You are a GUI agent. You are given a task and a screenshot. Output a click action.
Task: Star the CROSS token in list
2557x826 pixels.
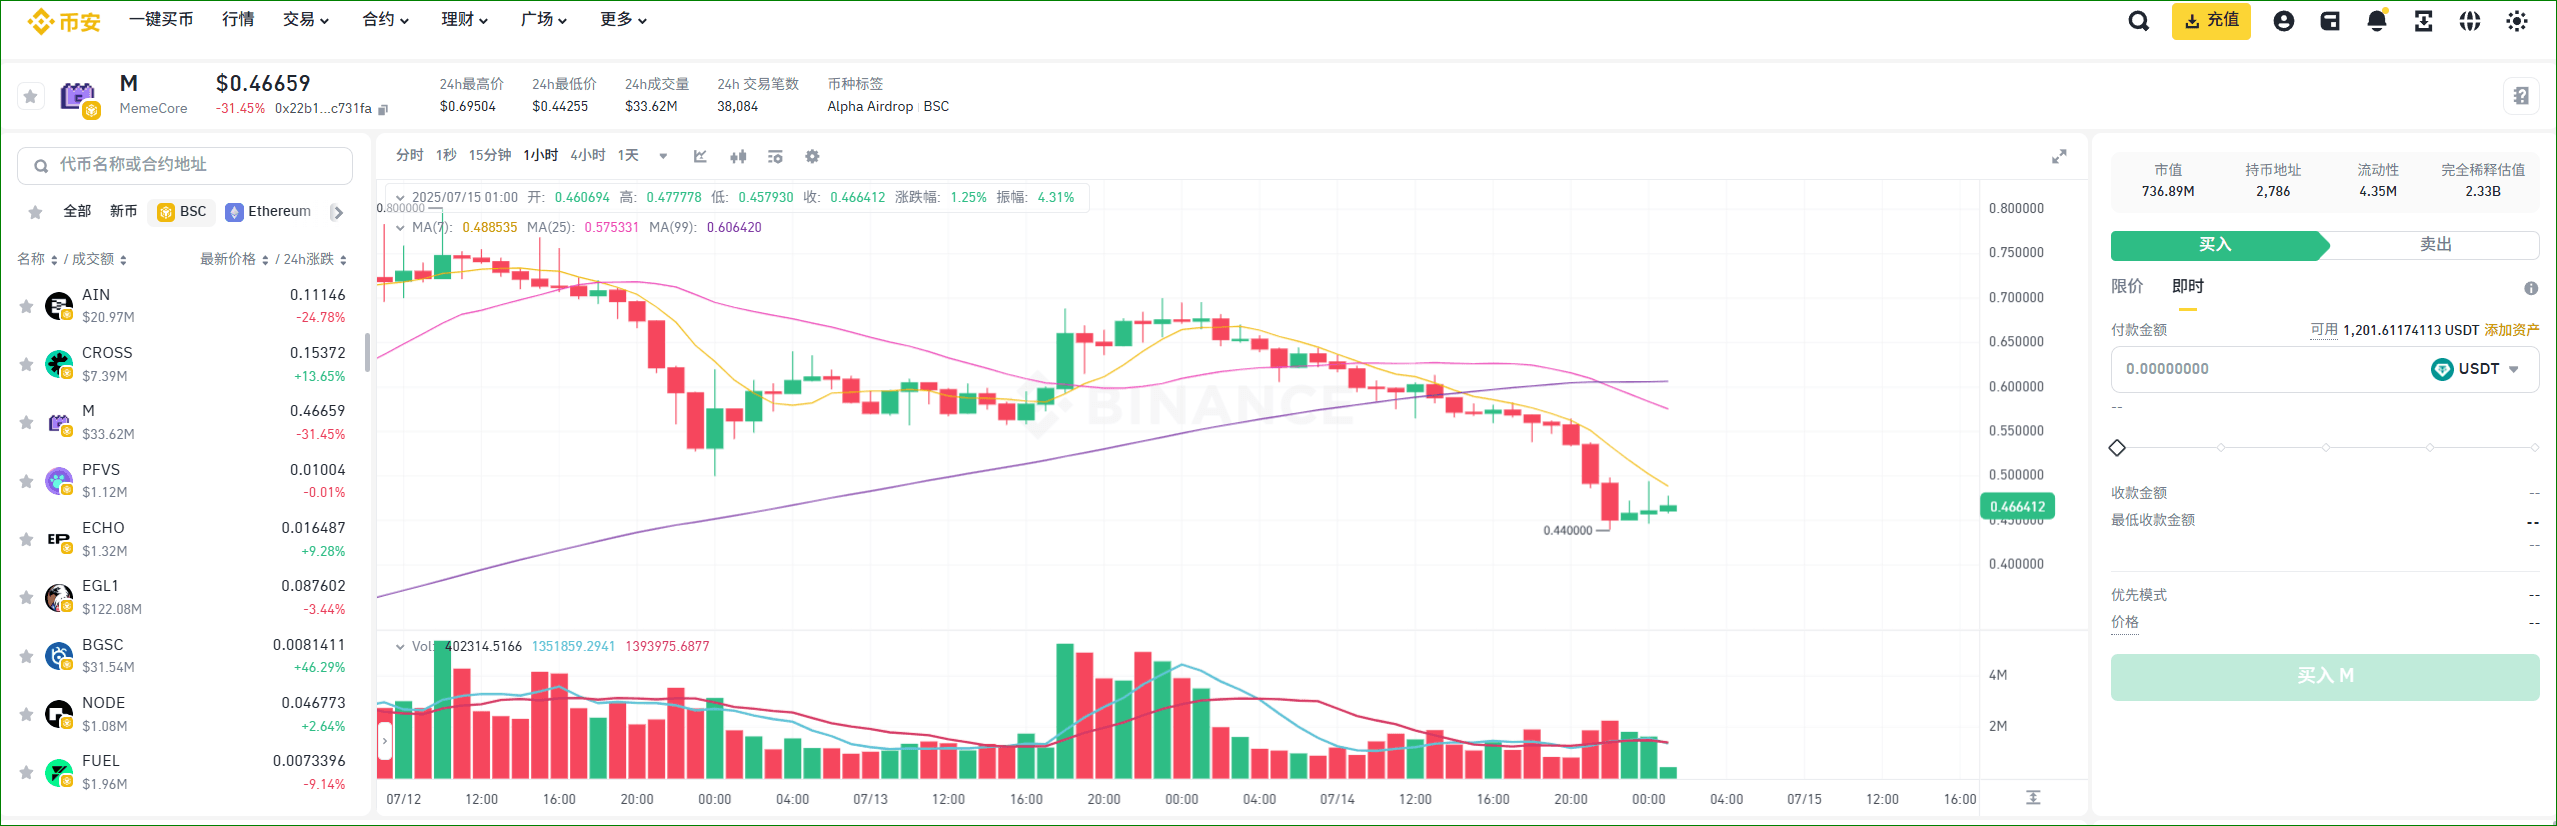coord(27,364)
